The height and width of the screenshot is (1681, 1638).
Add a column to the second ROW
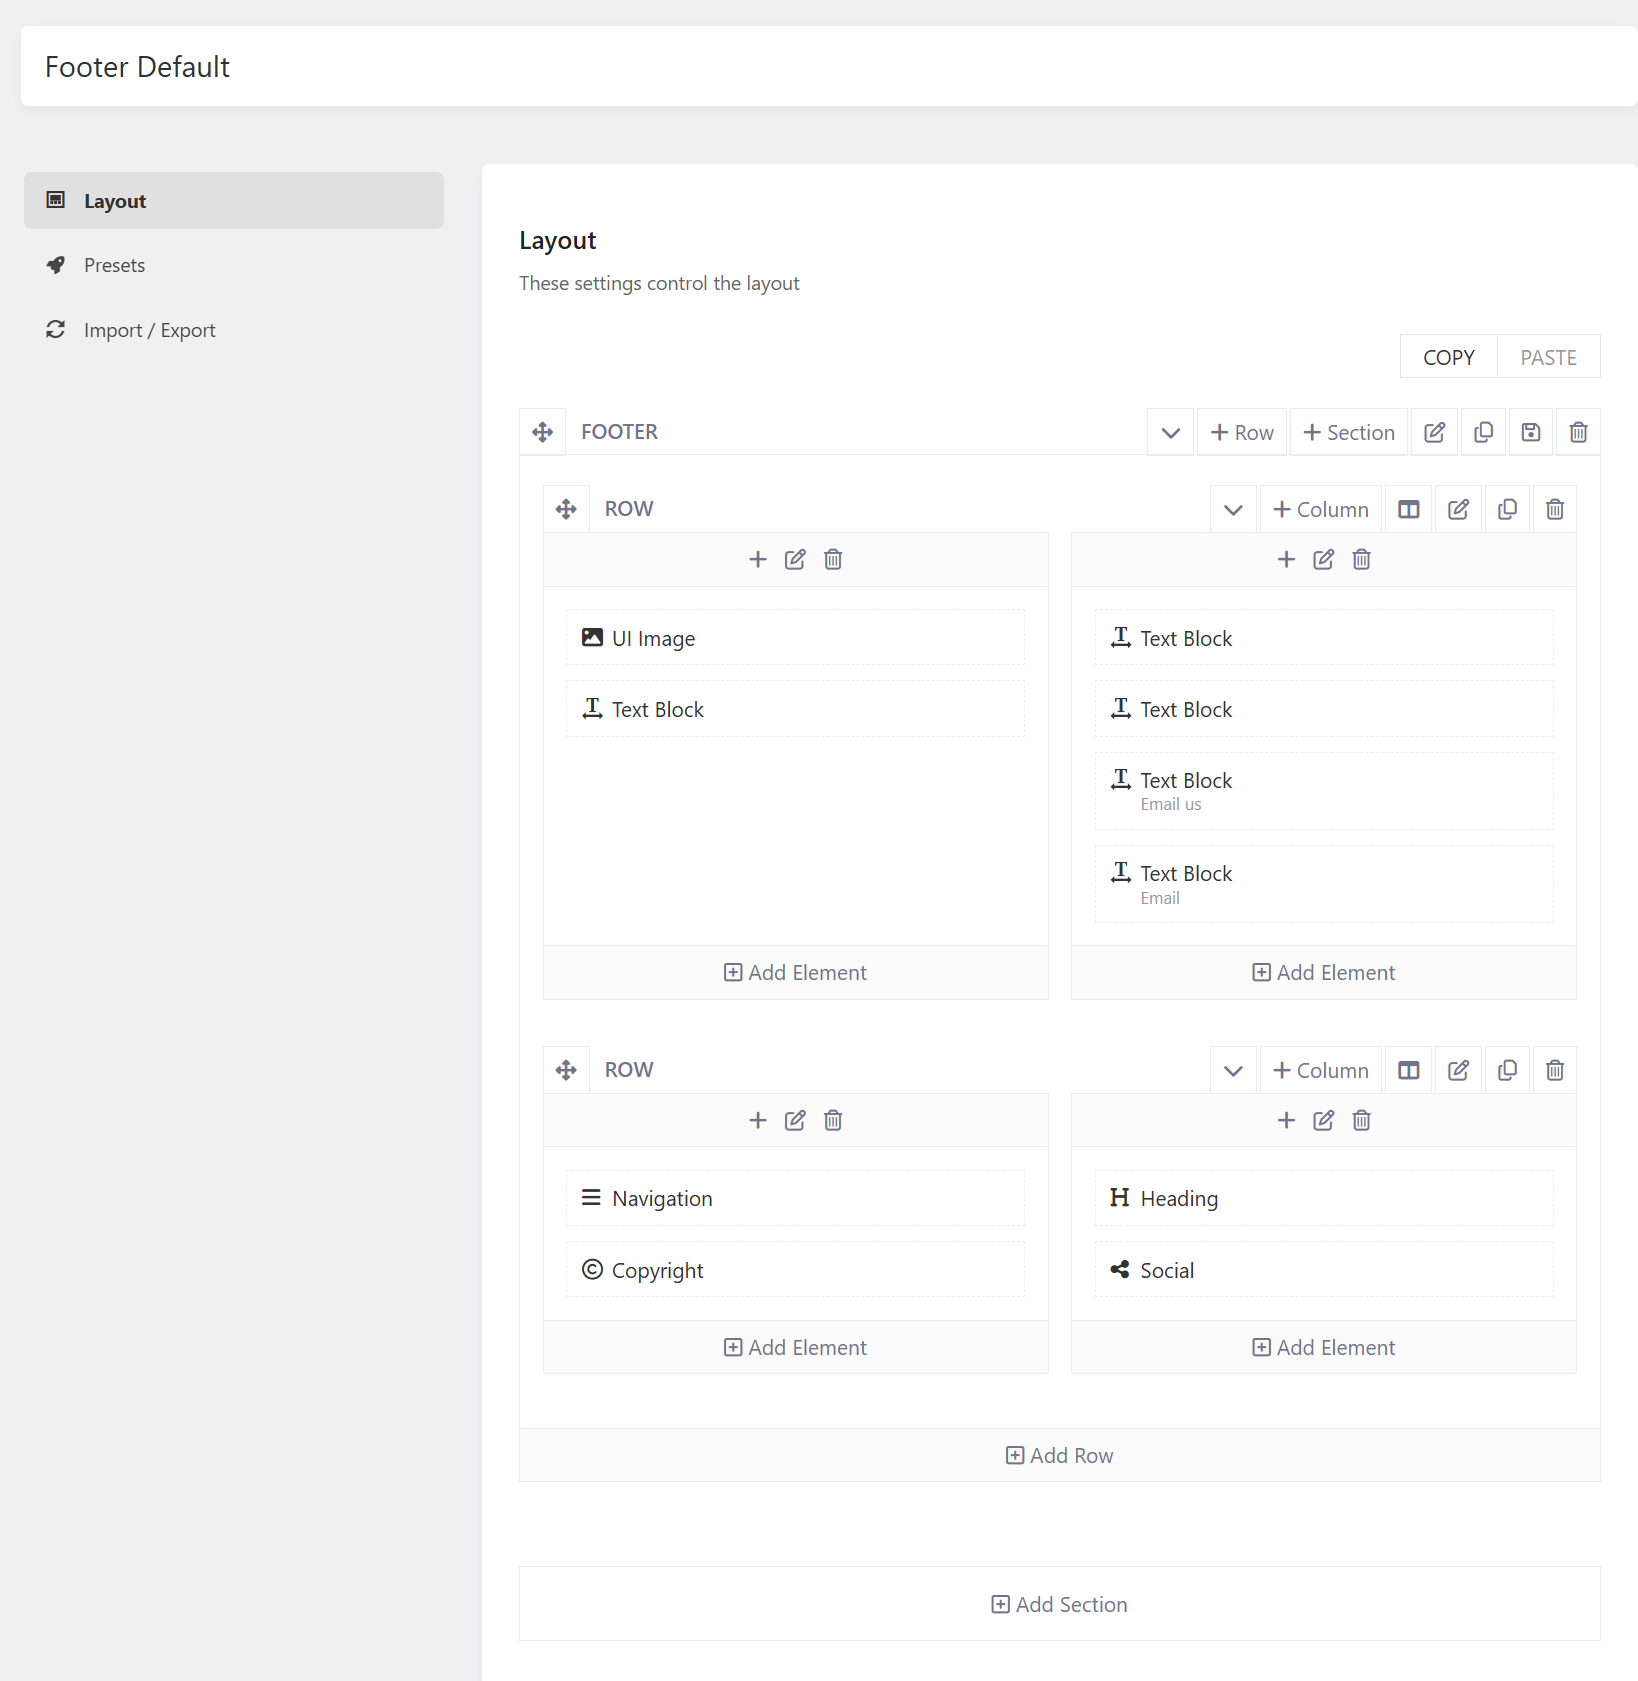pyautogui.click(x=1320, y=1070)
